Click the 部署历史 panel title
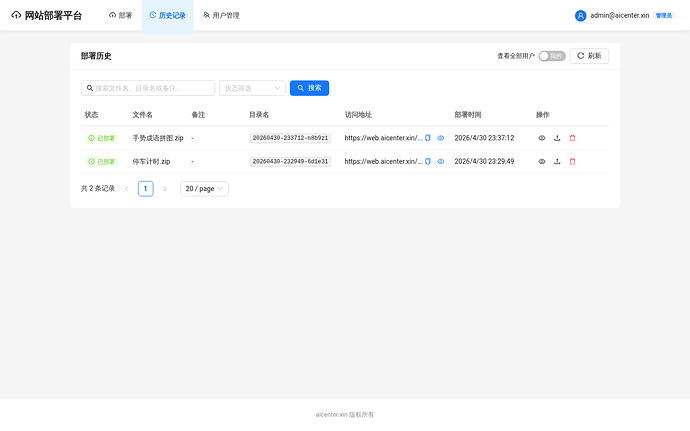Viewport: 690px width, 431px height. tap(96, 56)
